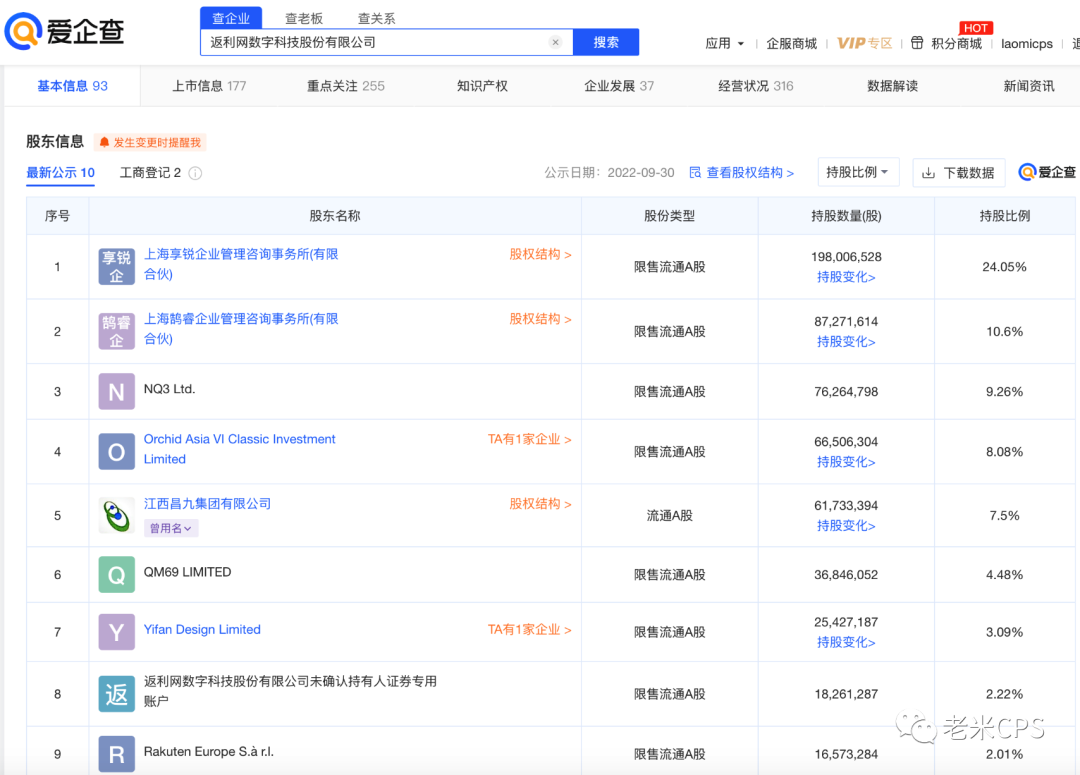This screenshot has height=775, width=1080.
Task: Click the 上海享锐企业 shareholder avatar
Action: pos(116,267)
